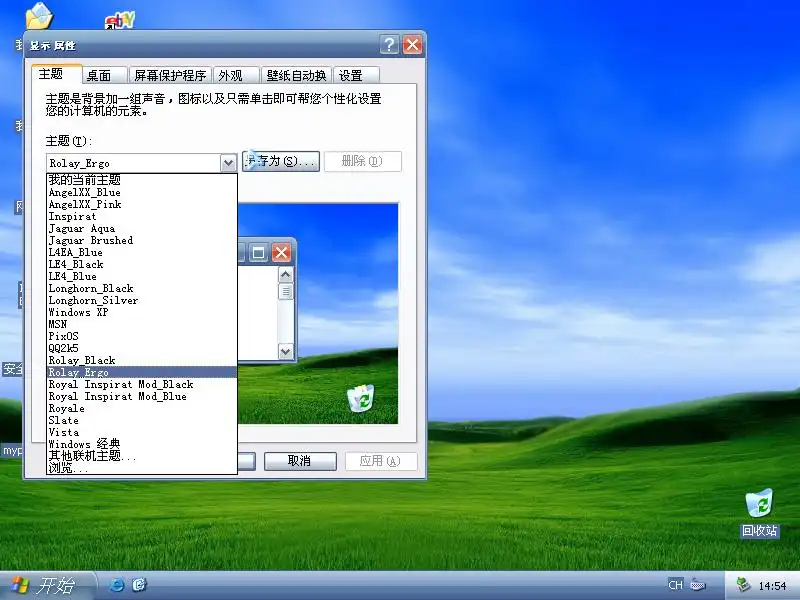Pick the LE4_Blue theme

pos(142,277)
